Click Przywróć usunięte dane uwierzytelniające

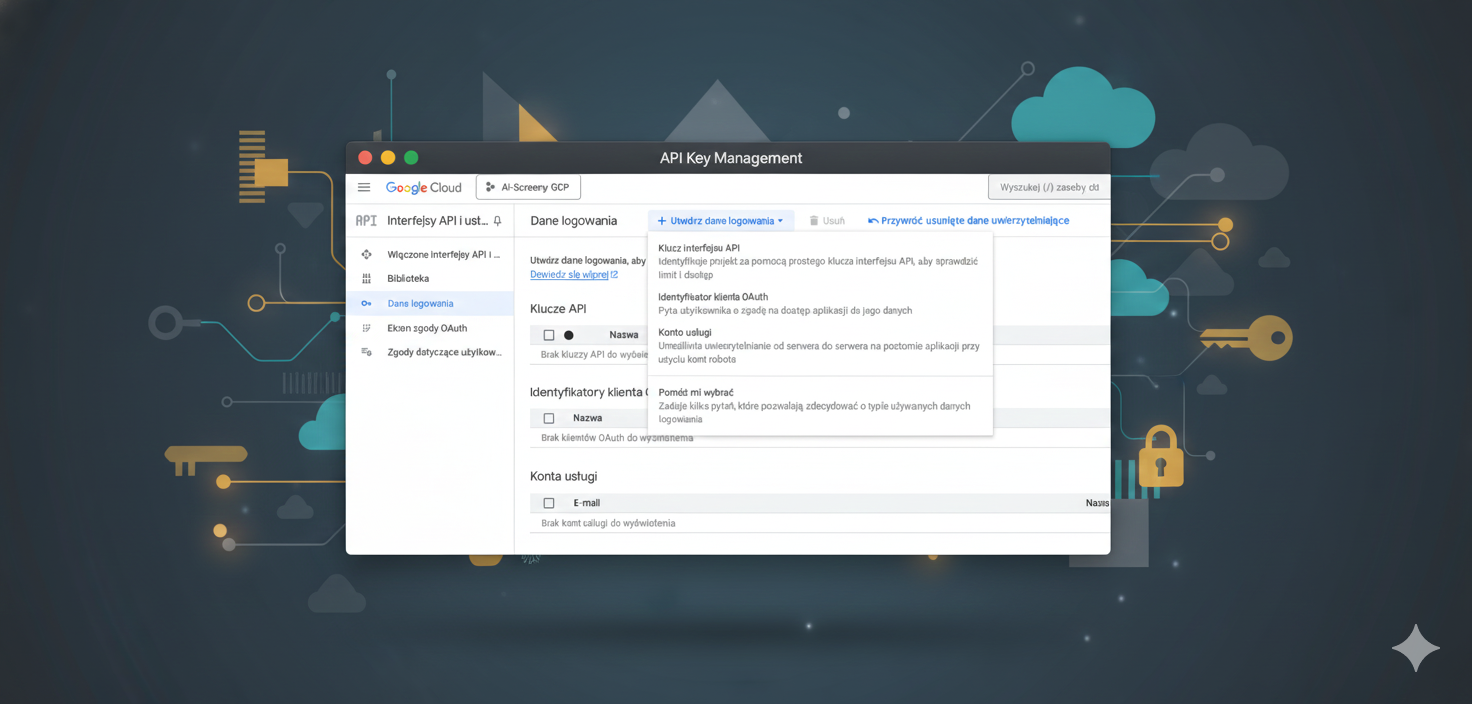pyautogui.click(x=968, y=221)
